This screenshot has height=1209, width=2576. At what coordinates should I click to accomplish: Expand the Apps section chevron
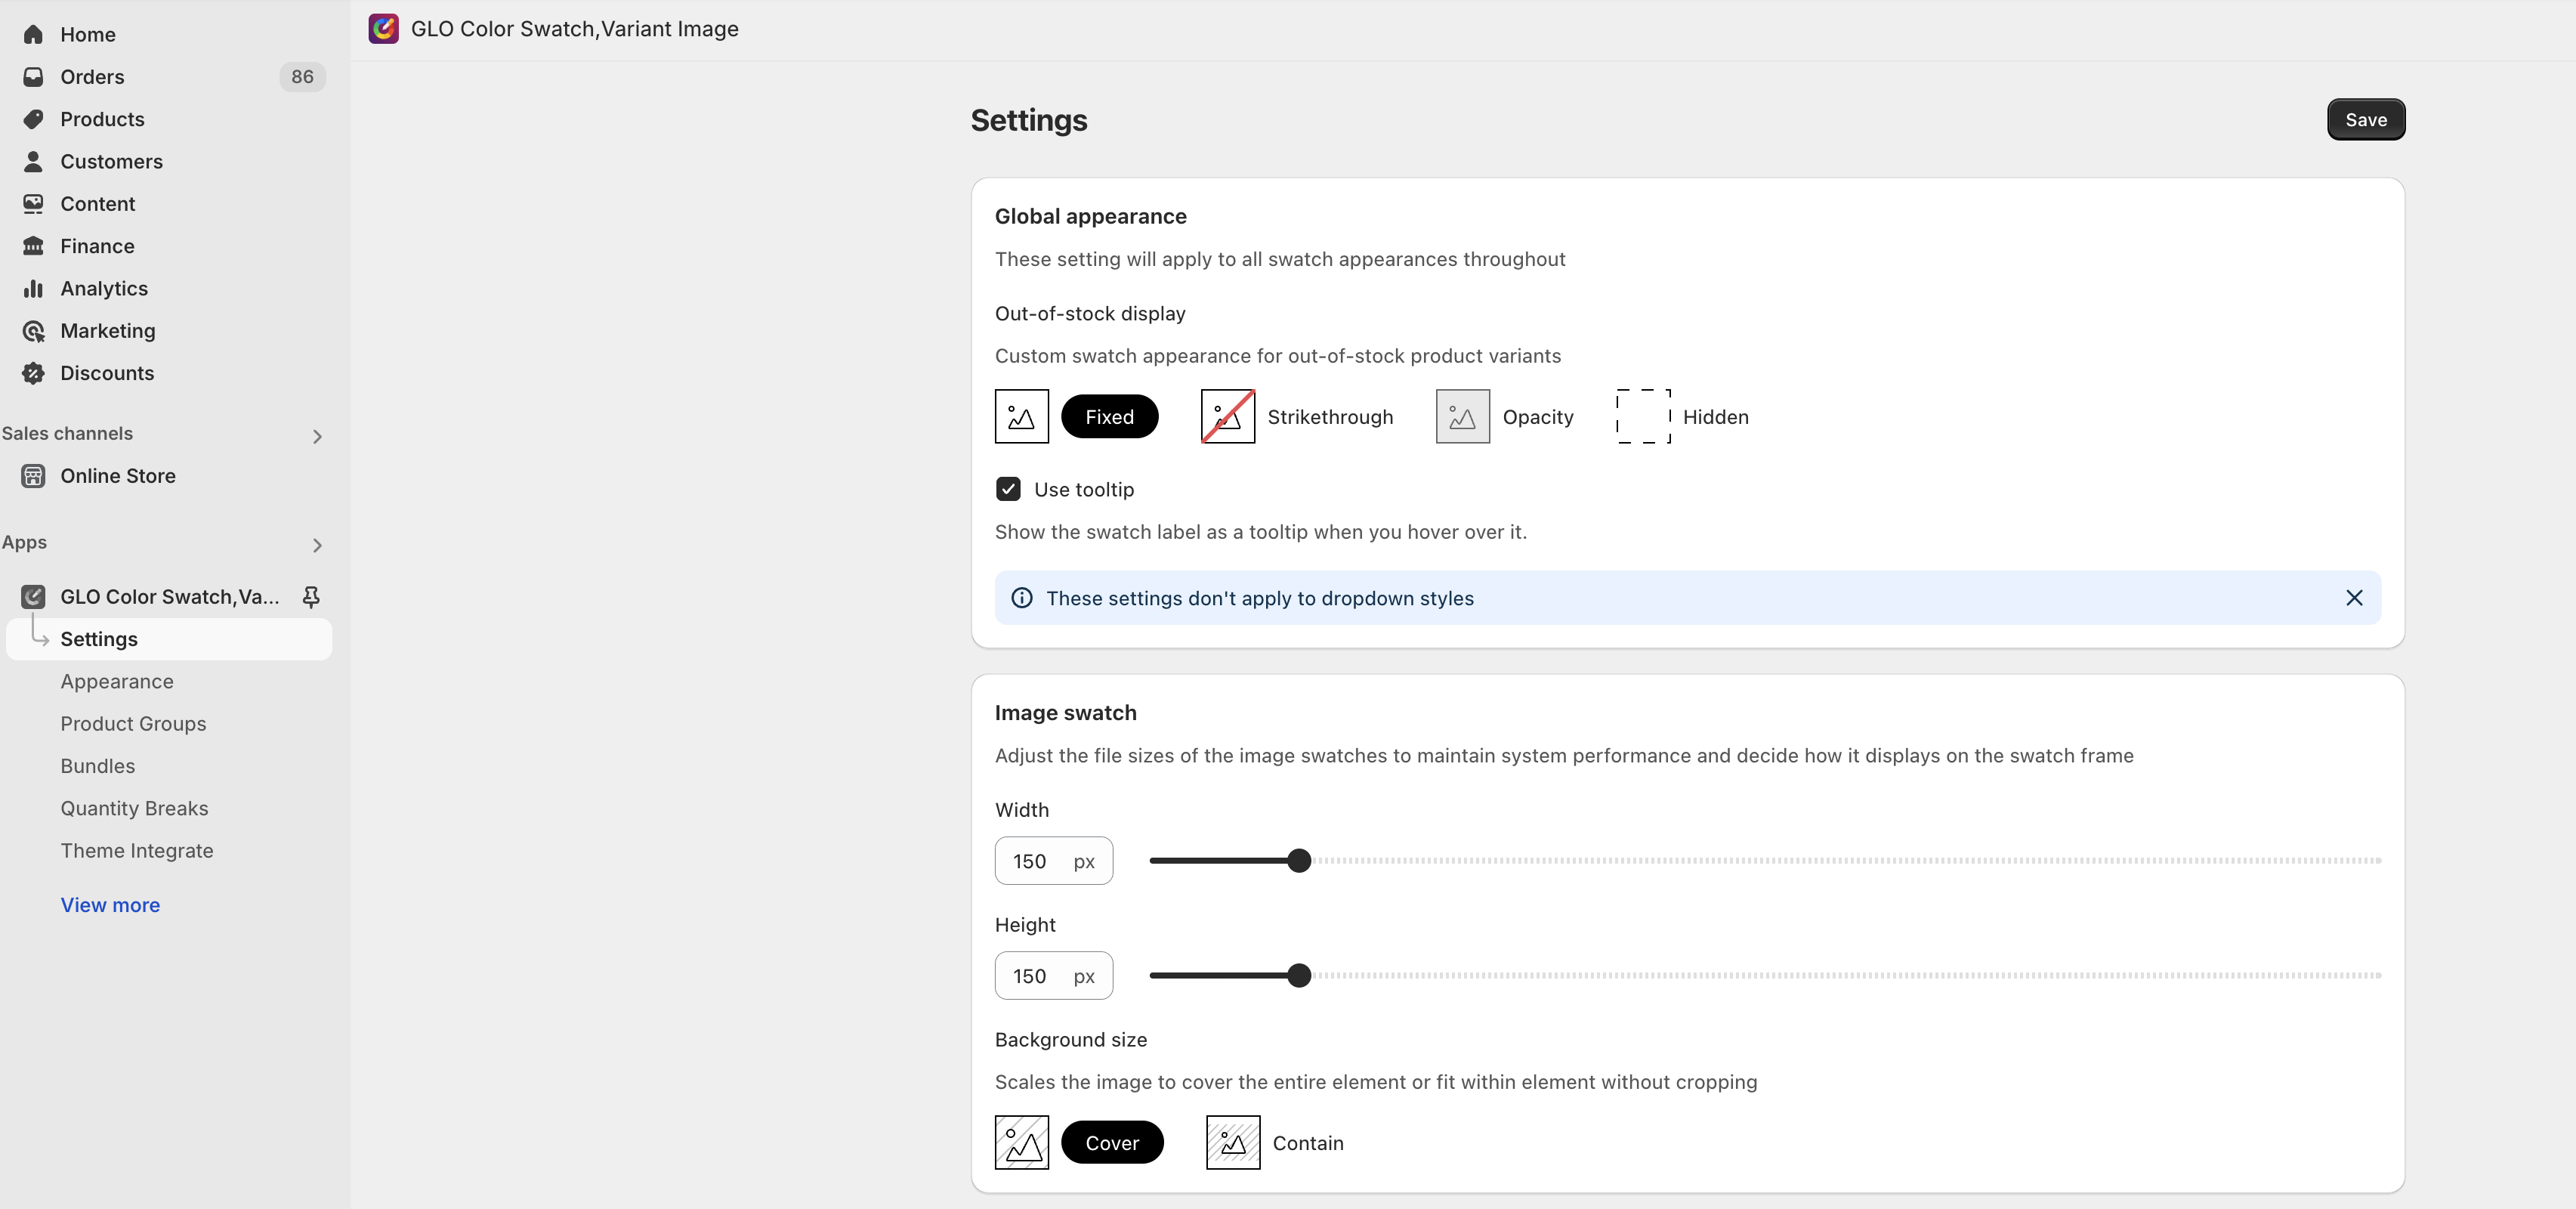tap(317, 545)
